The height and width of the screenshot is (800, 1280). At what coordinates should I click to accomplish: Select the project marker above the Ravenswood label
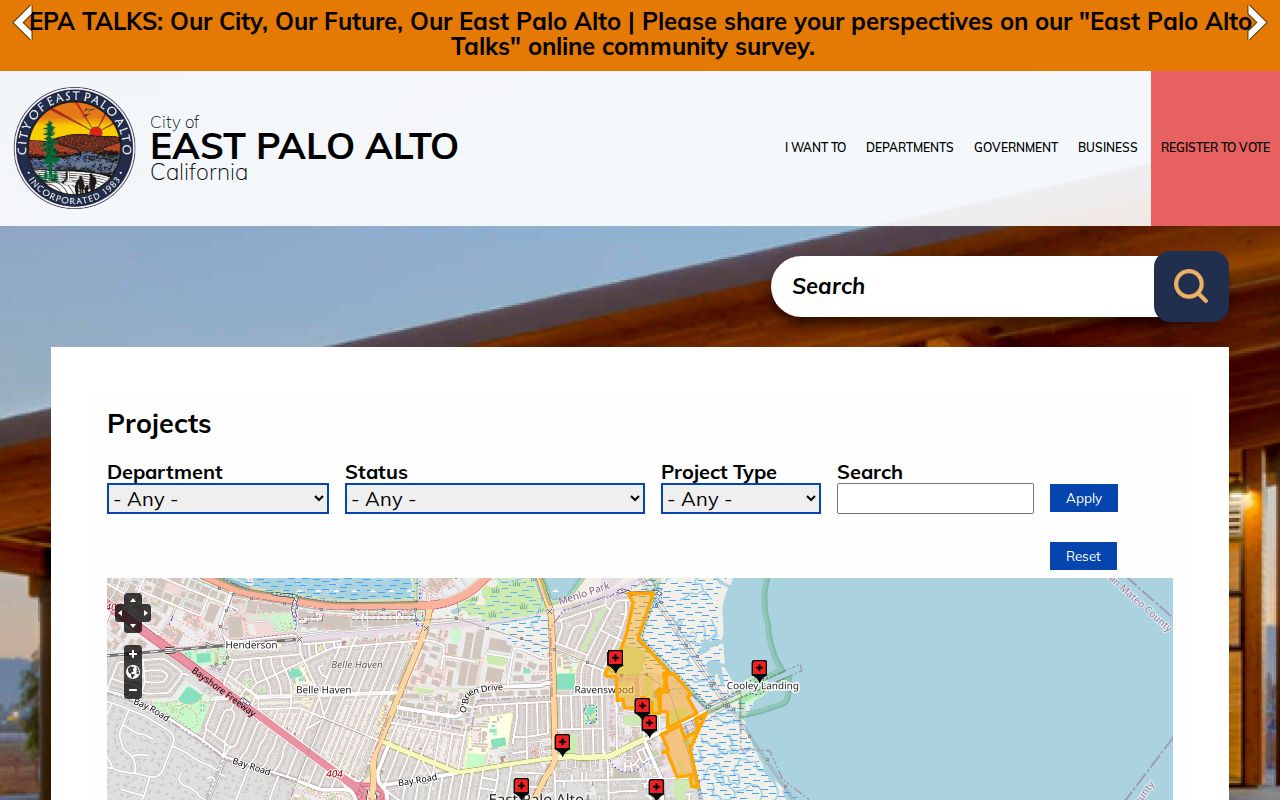(615, 660)
